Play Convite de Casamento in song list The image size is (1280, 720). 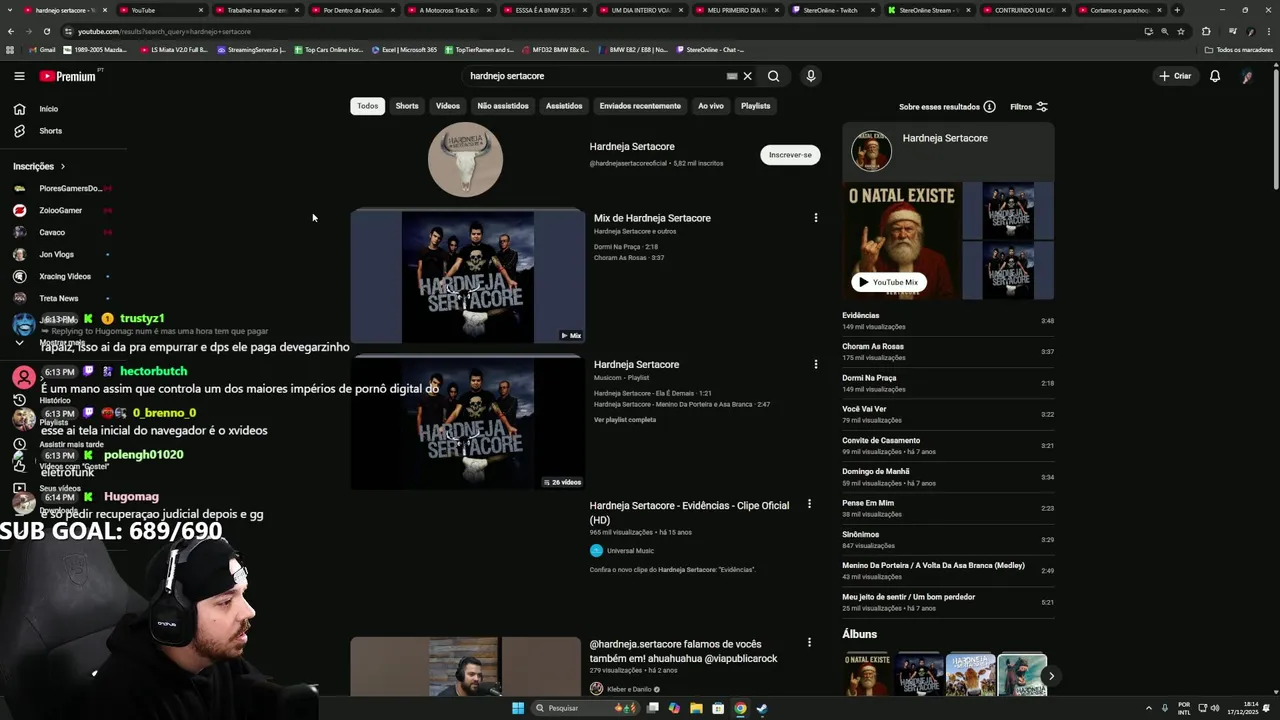tap(947, 445)
